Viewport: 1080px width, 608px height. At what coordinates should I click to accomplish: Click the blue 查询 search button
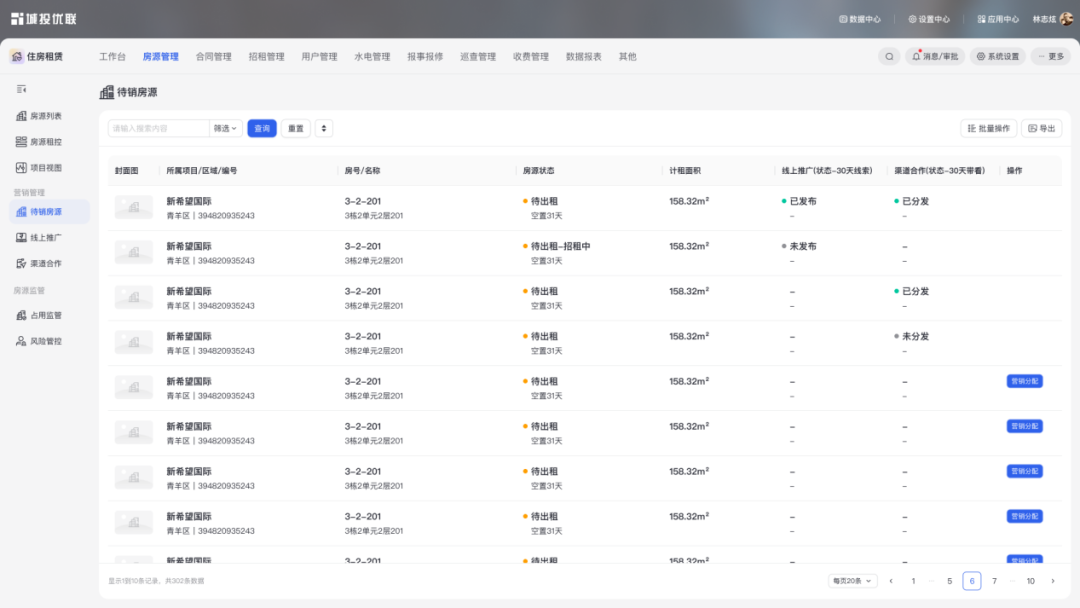(x=261, y=128)
